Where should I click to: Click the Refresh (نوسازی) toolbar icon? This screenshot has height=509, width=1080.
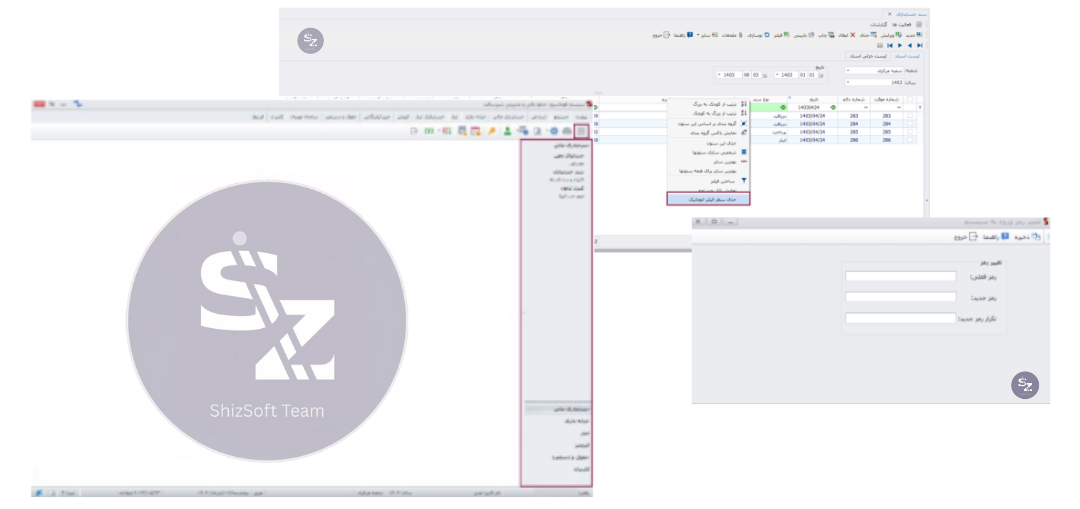(x=767, y=34)
